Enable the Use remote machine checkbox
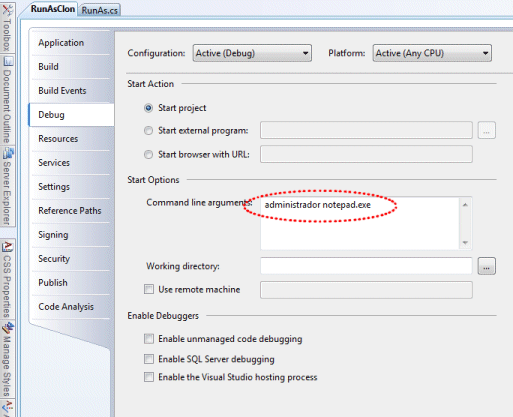 coord(149,289)
